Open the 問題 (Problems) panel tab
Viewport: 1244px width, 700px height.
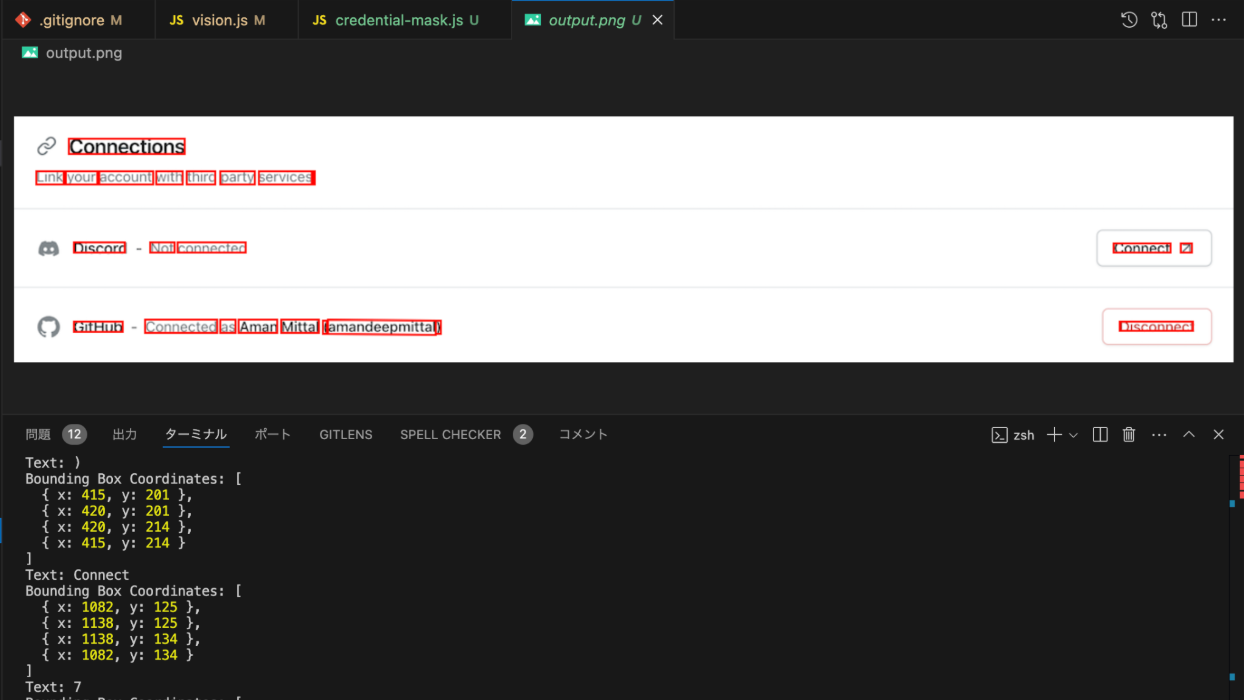tap(38, 434)
